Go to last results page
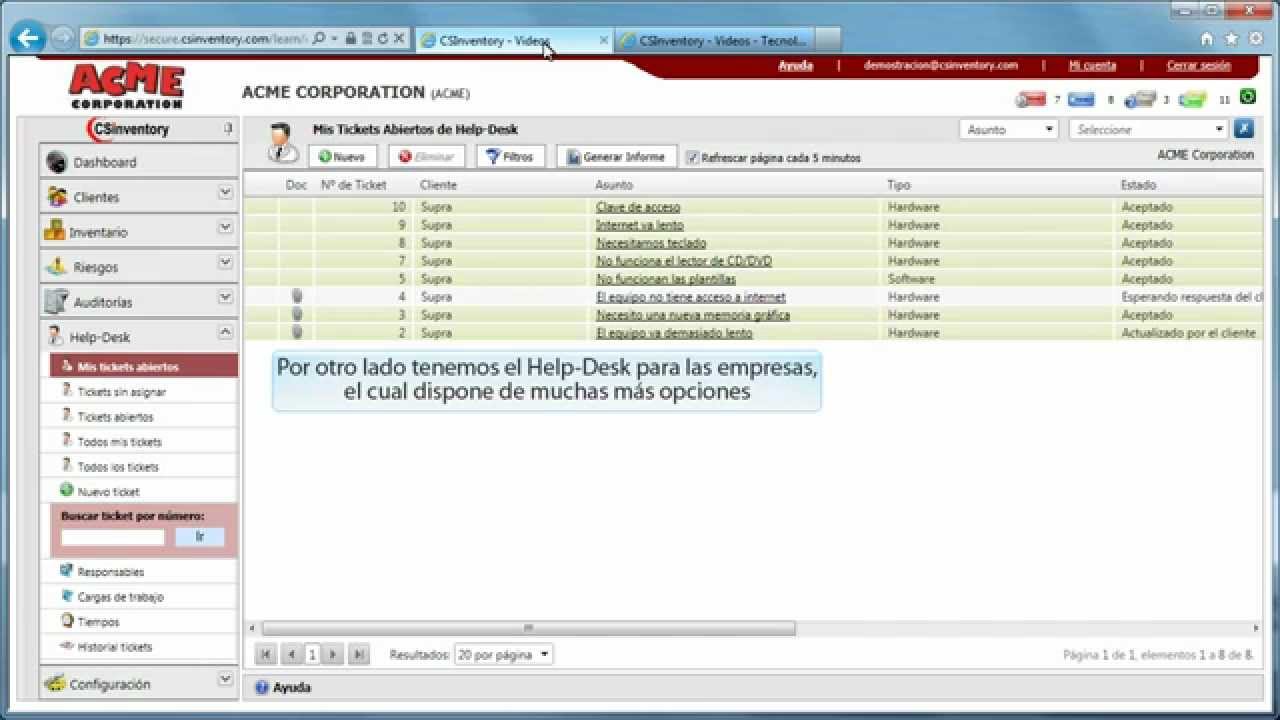Viewport: 1280px width, 720px height. pos(358,654)
